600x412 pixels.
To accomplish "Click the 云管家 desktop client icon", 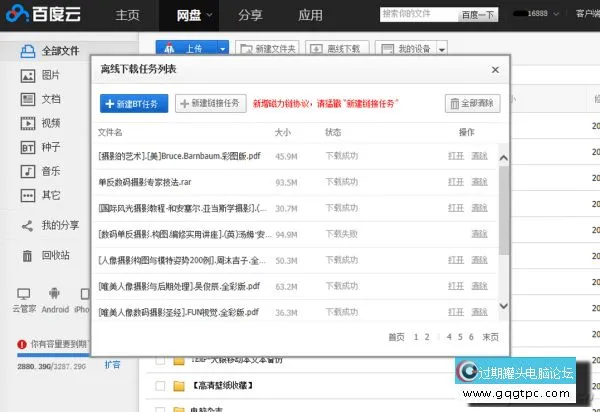I will coord(24,294).
